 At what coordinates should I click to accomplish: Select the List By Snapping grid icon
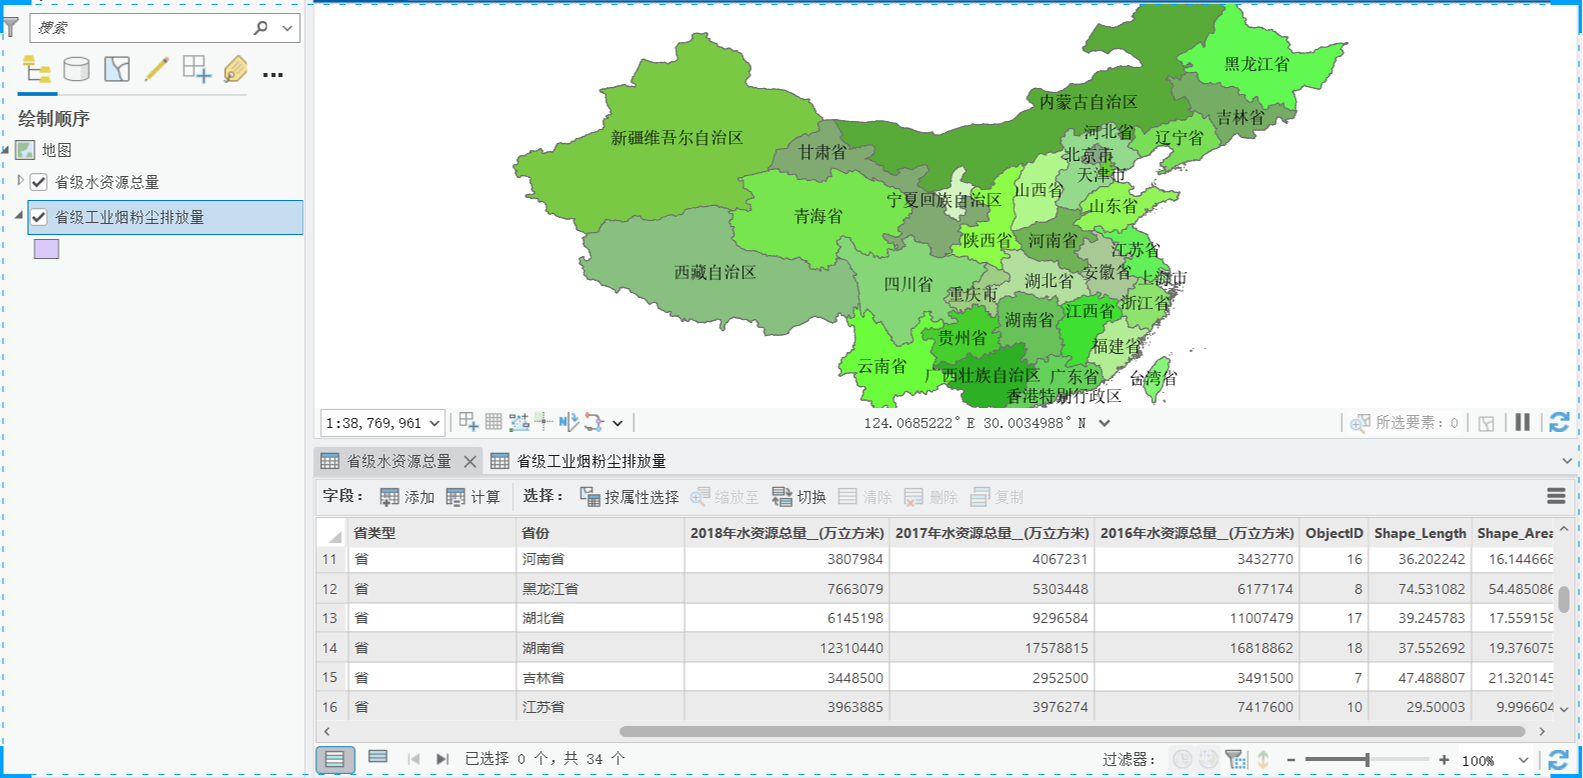click(x=196, y=69)
